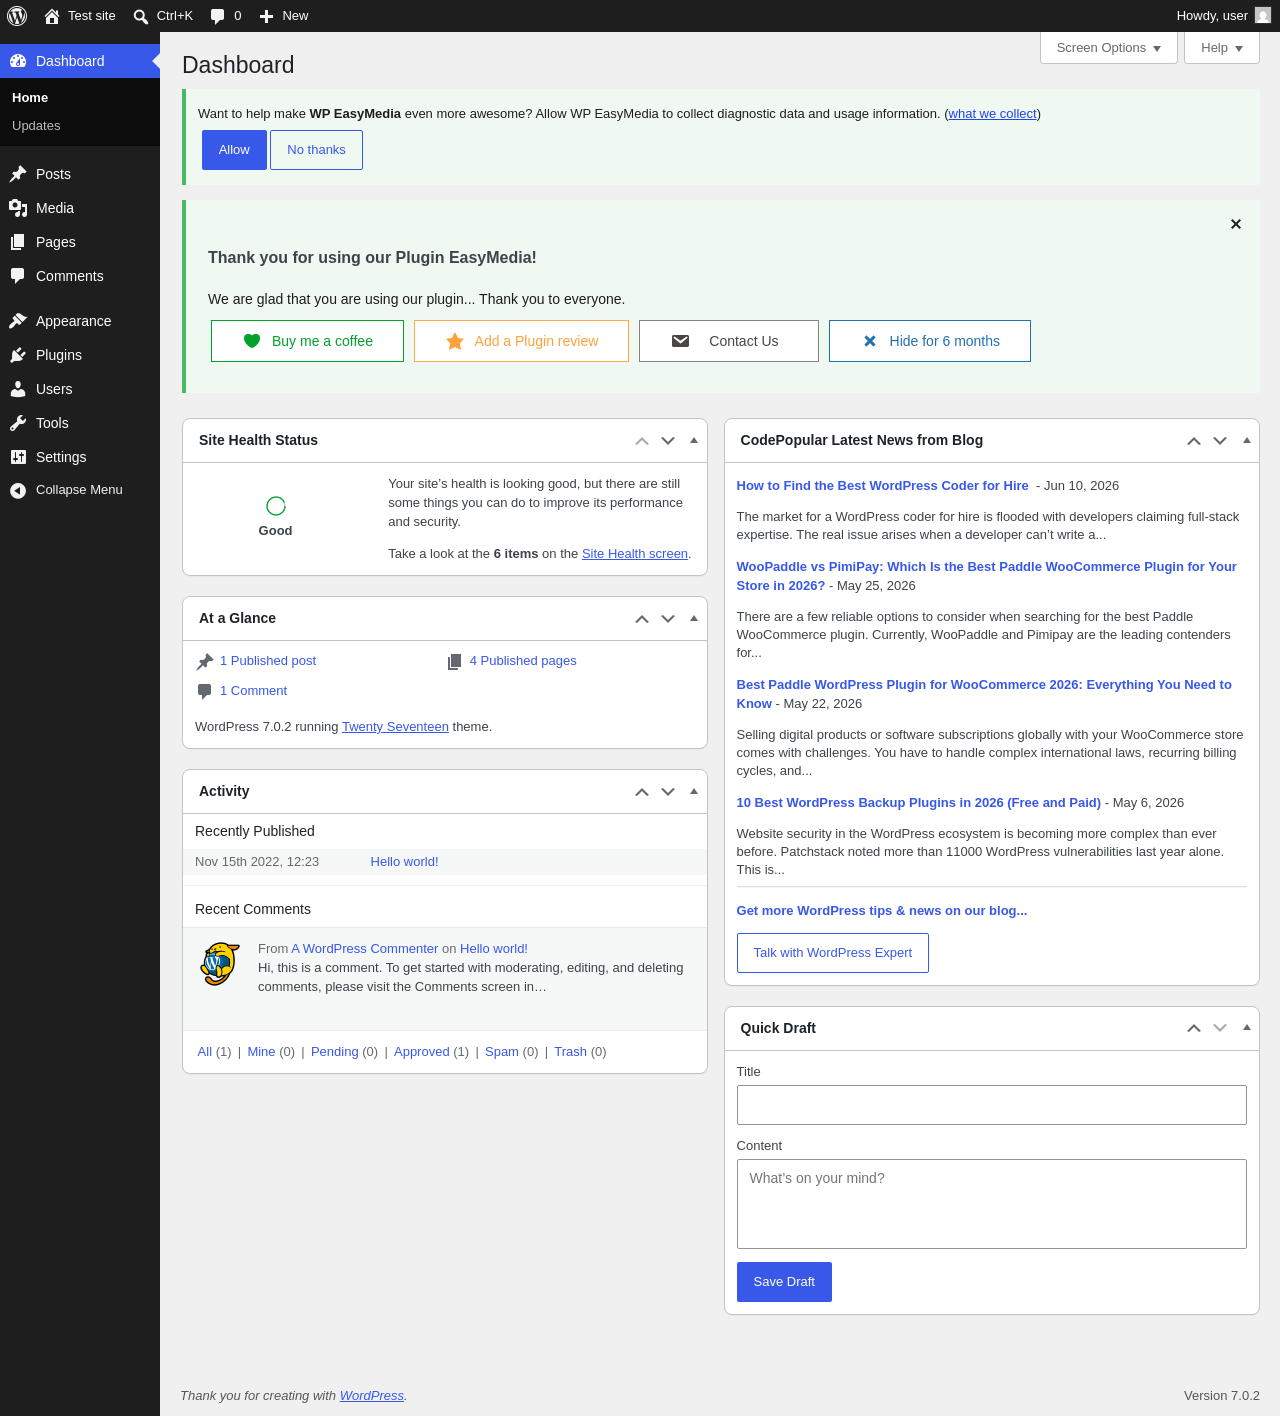Go to Posts in sidebar
This screenshot has width=1280, height=1416.
[x=80, y=174]
